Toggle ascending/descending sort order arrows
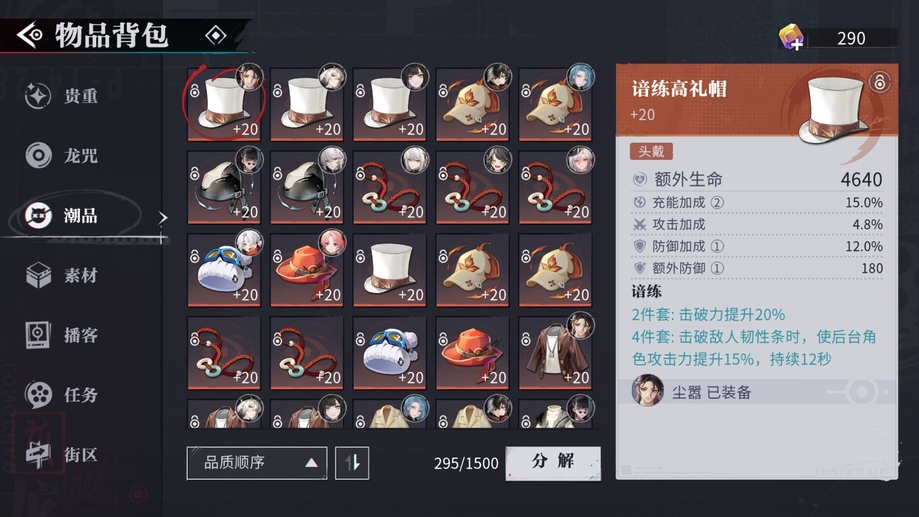This screenshot has height=517, width=919. point(352,463)
